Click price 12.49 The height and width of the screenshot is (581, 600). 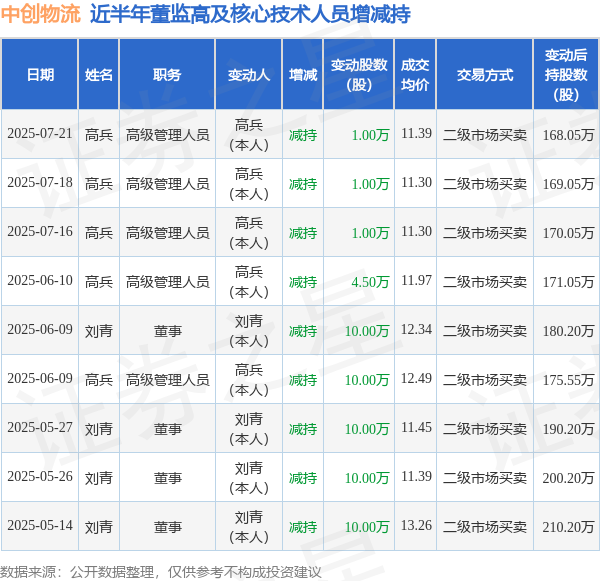click(416, 379)
